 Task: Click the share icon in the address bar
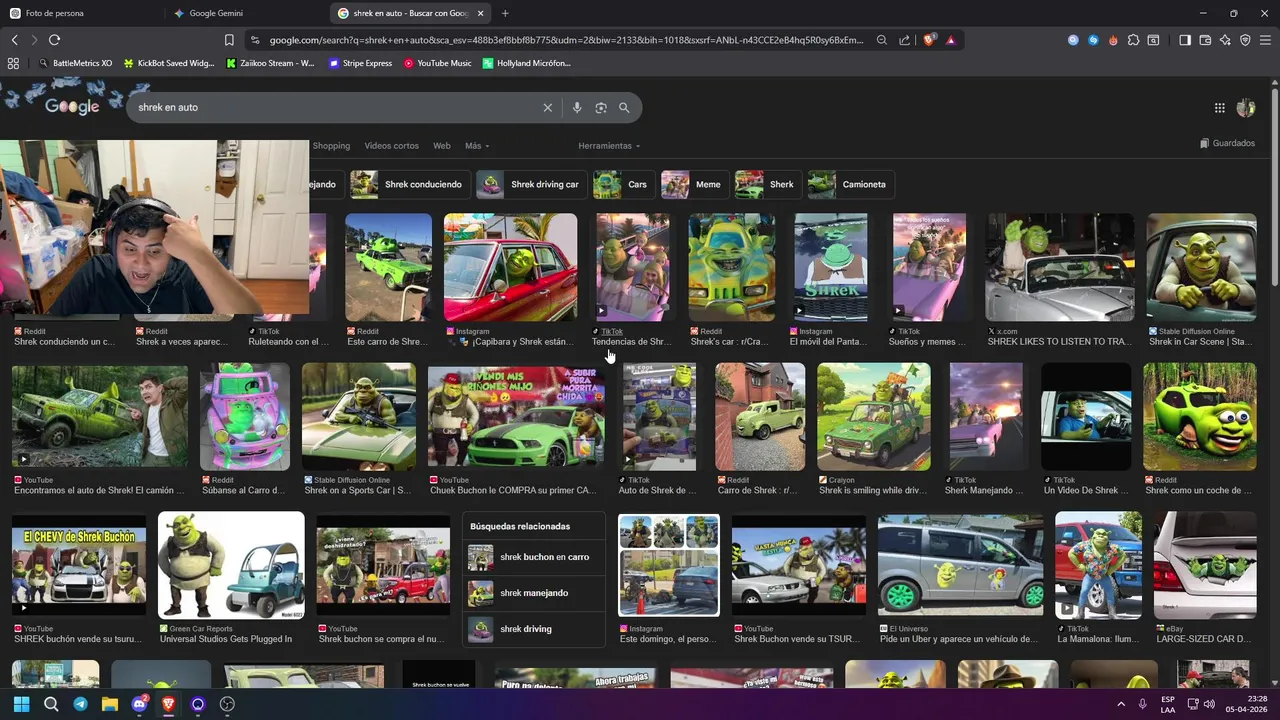coord(904,40)
